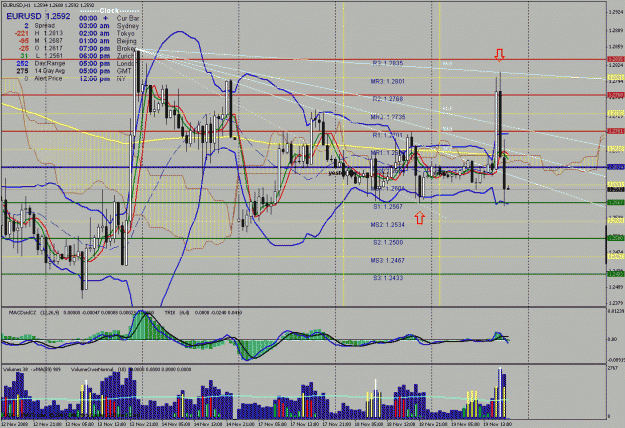Click the VolumeOverNormal indicator label
The width and height of the screenshot is (625, 428).
point(97,369)
